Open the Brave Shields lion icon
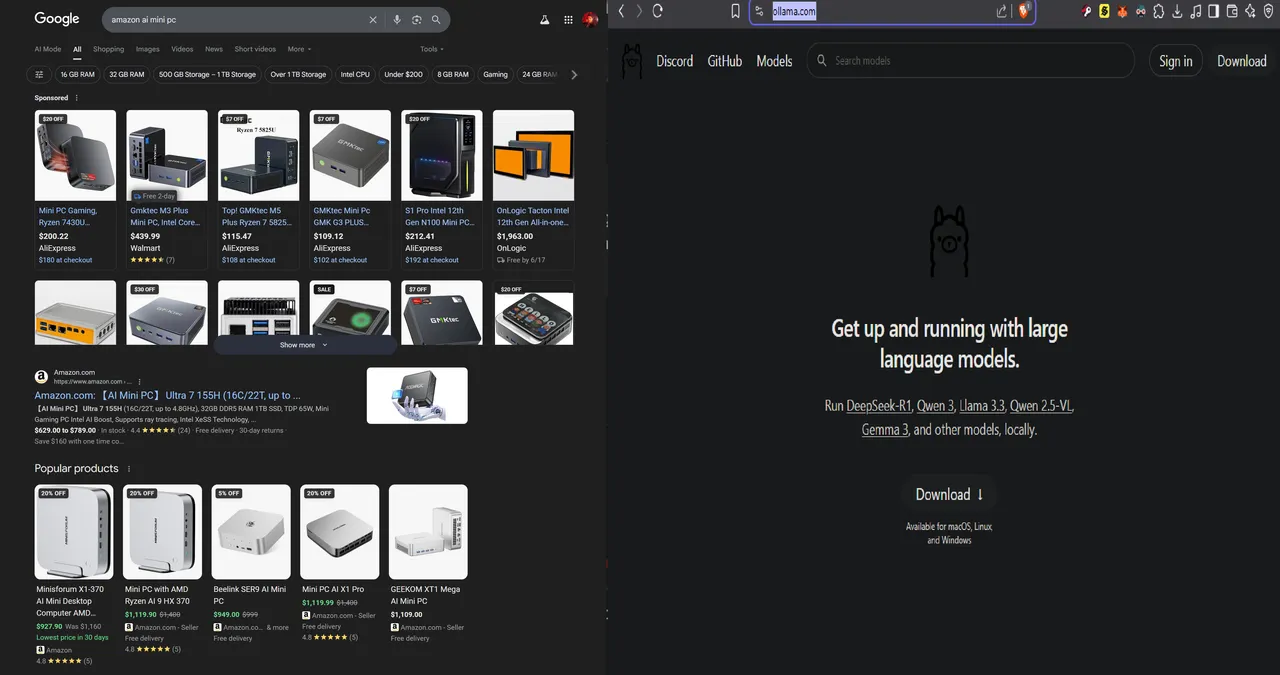Viewport: 1280px width, 675px height. coord(1023,11)
